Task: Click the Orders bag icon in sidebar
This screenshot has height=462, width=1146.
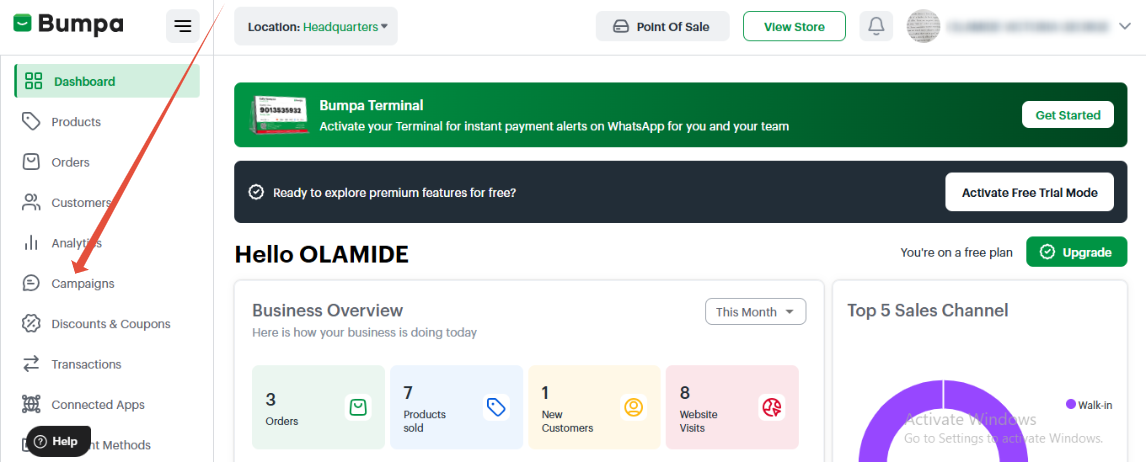Action: (x=31, y=162)
